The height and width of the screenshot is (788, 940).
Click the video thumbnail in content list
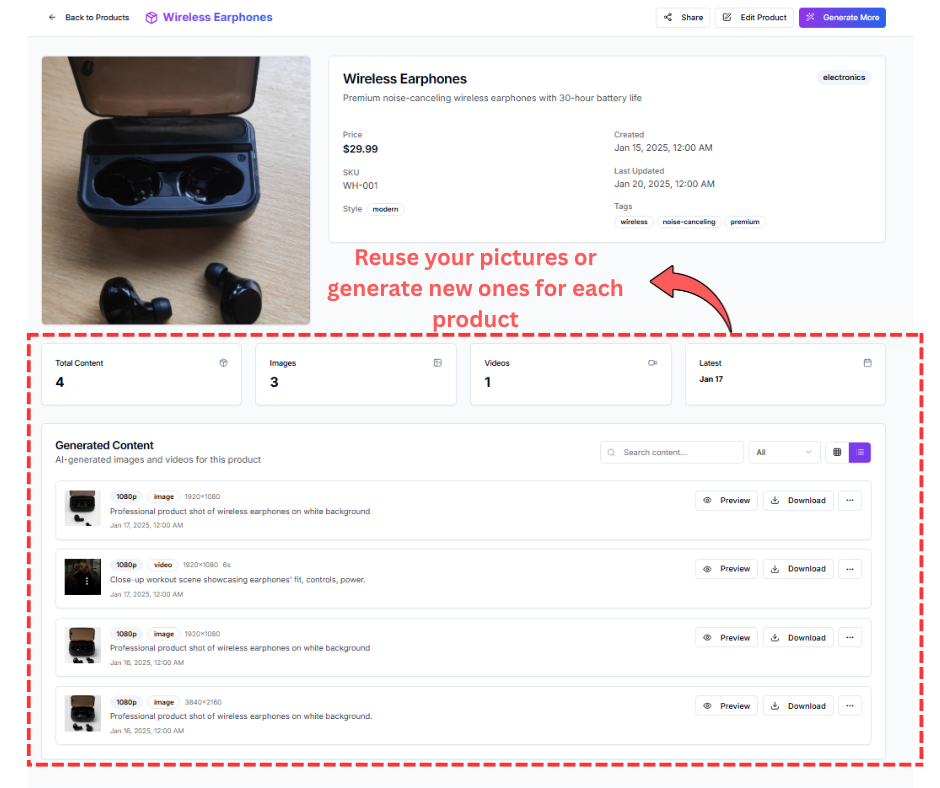pos(83,577)
